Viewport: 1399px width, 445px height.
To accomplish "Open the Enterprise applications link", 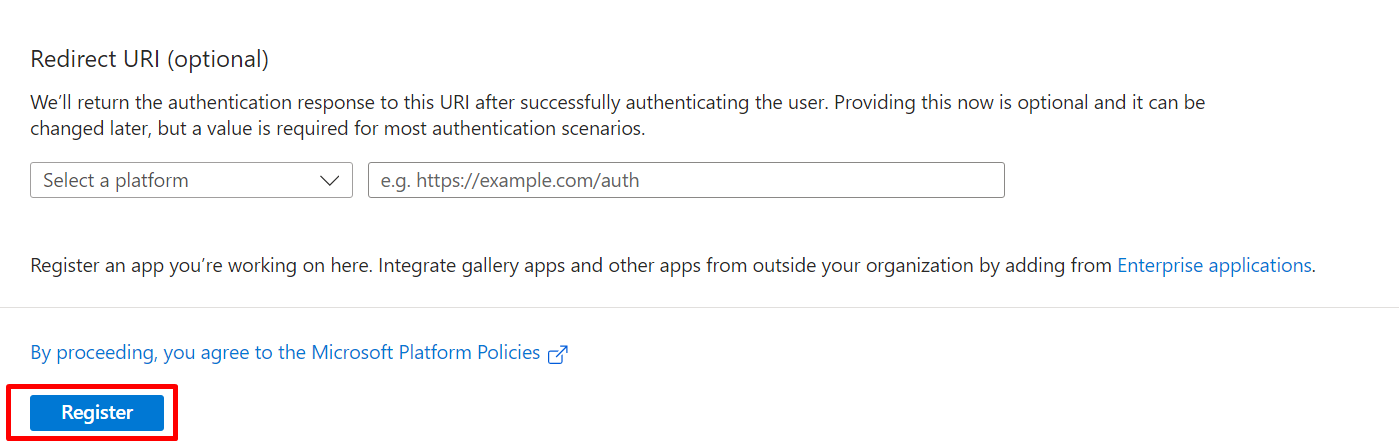I will [x=1214, y=265].
